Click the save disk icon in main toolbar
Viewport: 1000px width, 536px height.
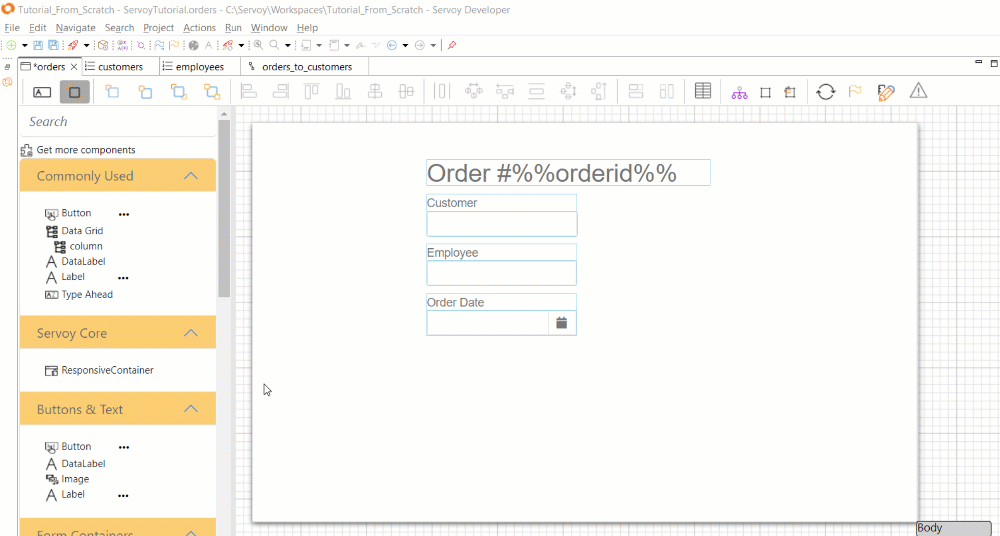point(38,45)
